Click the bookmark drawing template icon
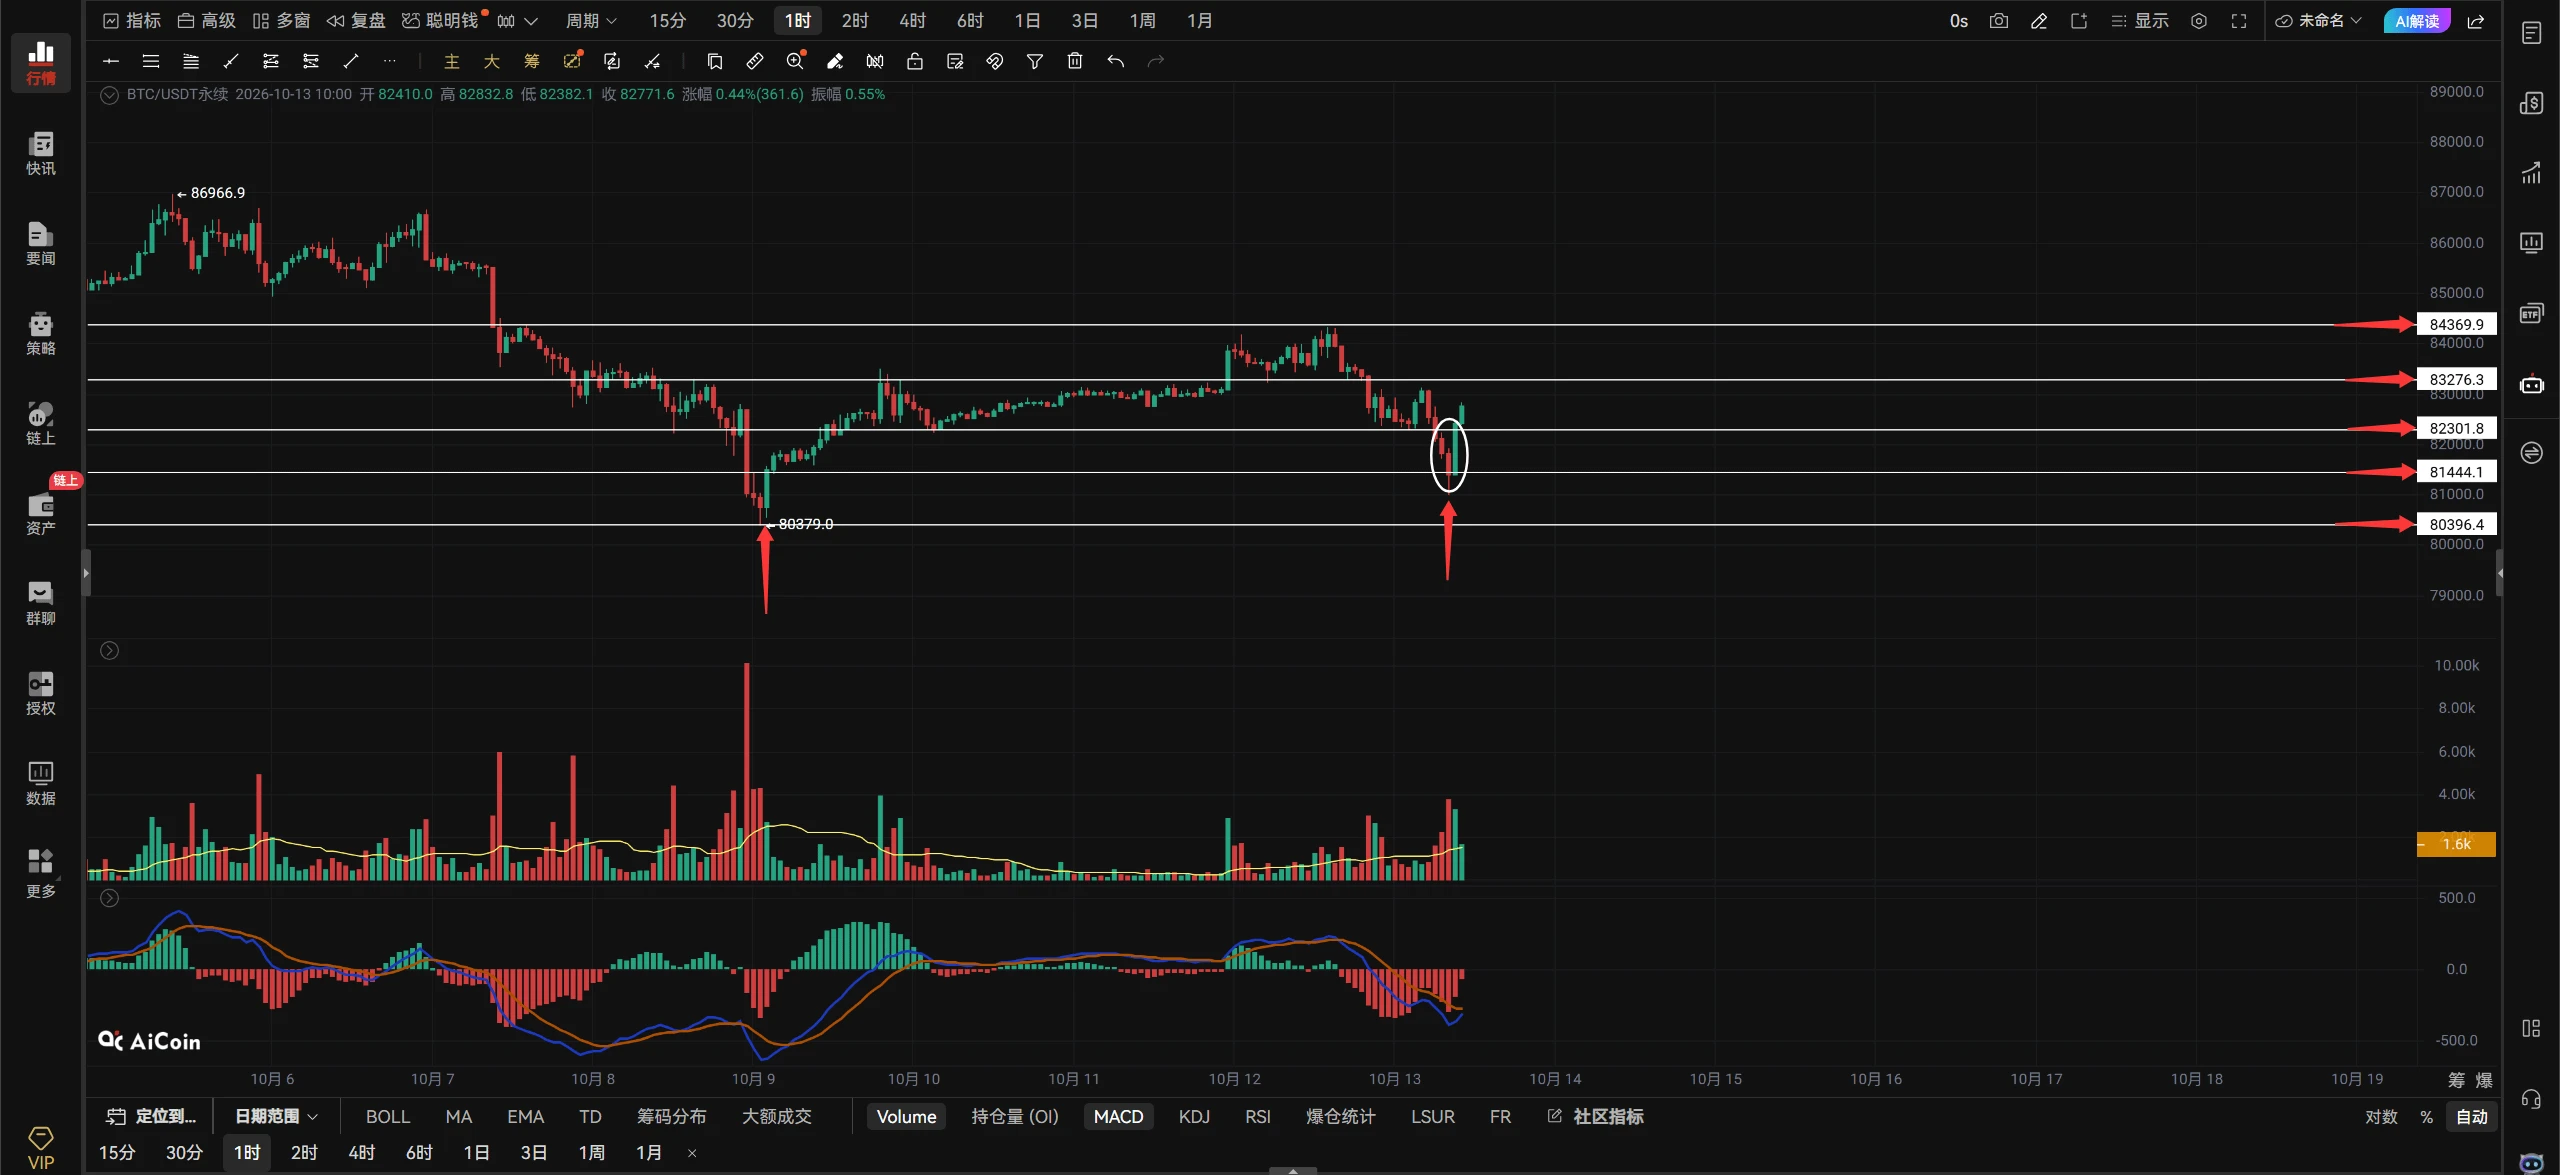Image resolution: width=2560 pixels, height=1175 pixels. [x=715, y=61]
